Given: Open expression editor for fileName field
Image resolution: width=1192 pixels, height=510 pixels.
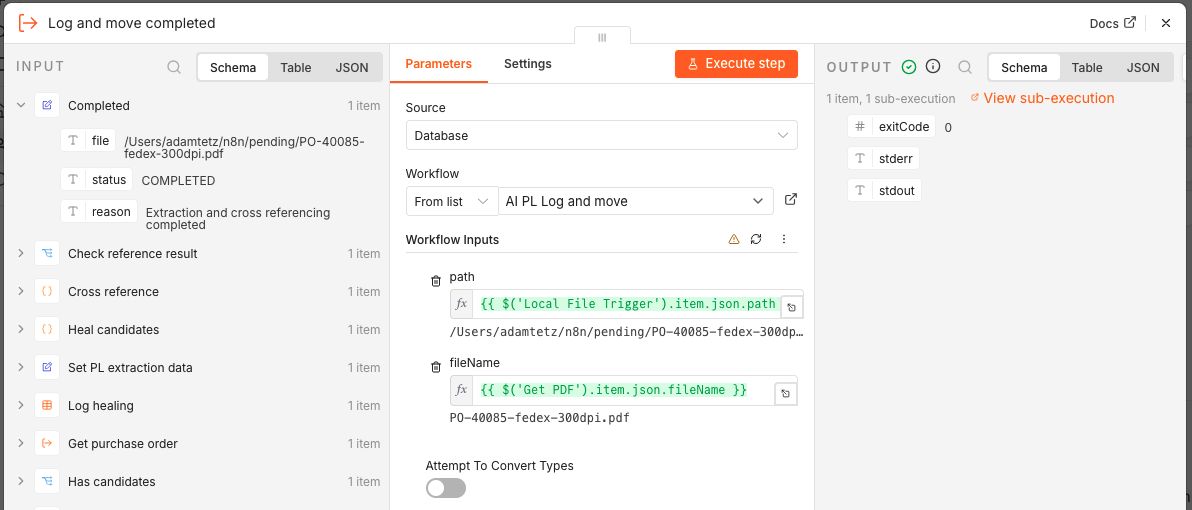Looking at the screenshot, I should pos(785,394).
